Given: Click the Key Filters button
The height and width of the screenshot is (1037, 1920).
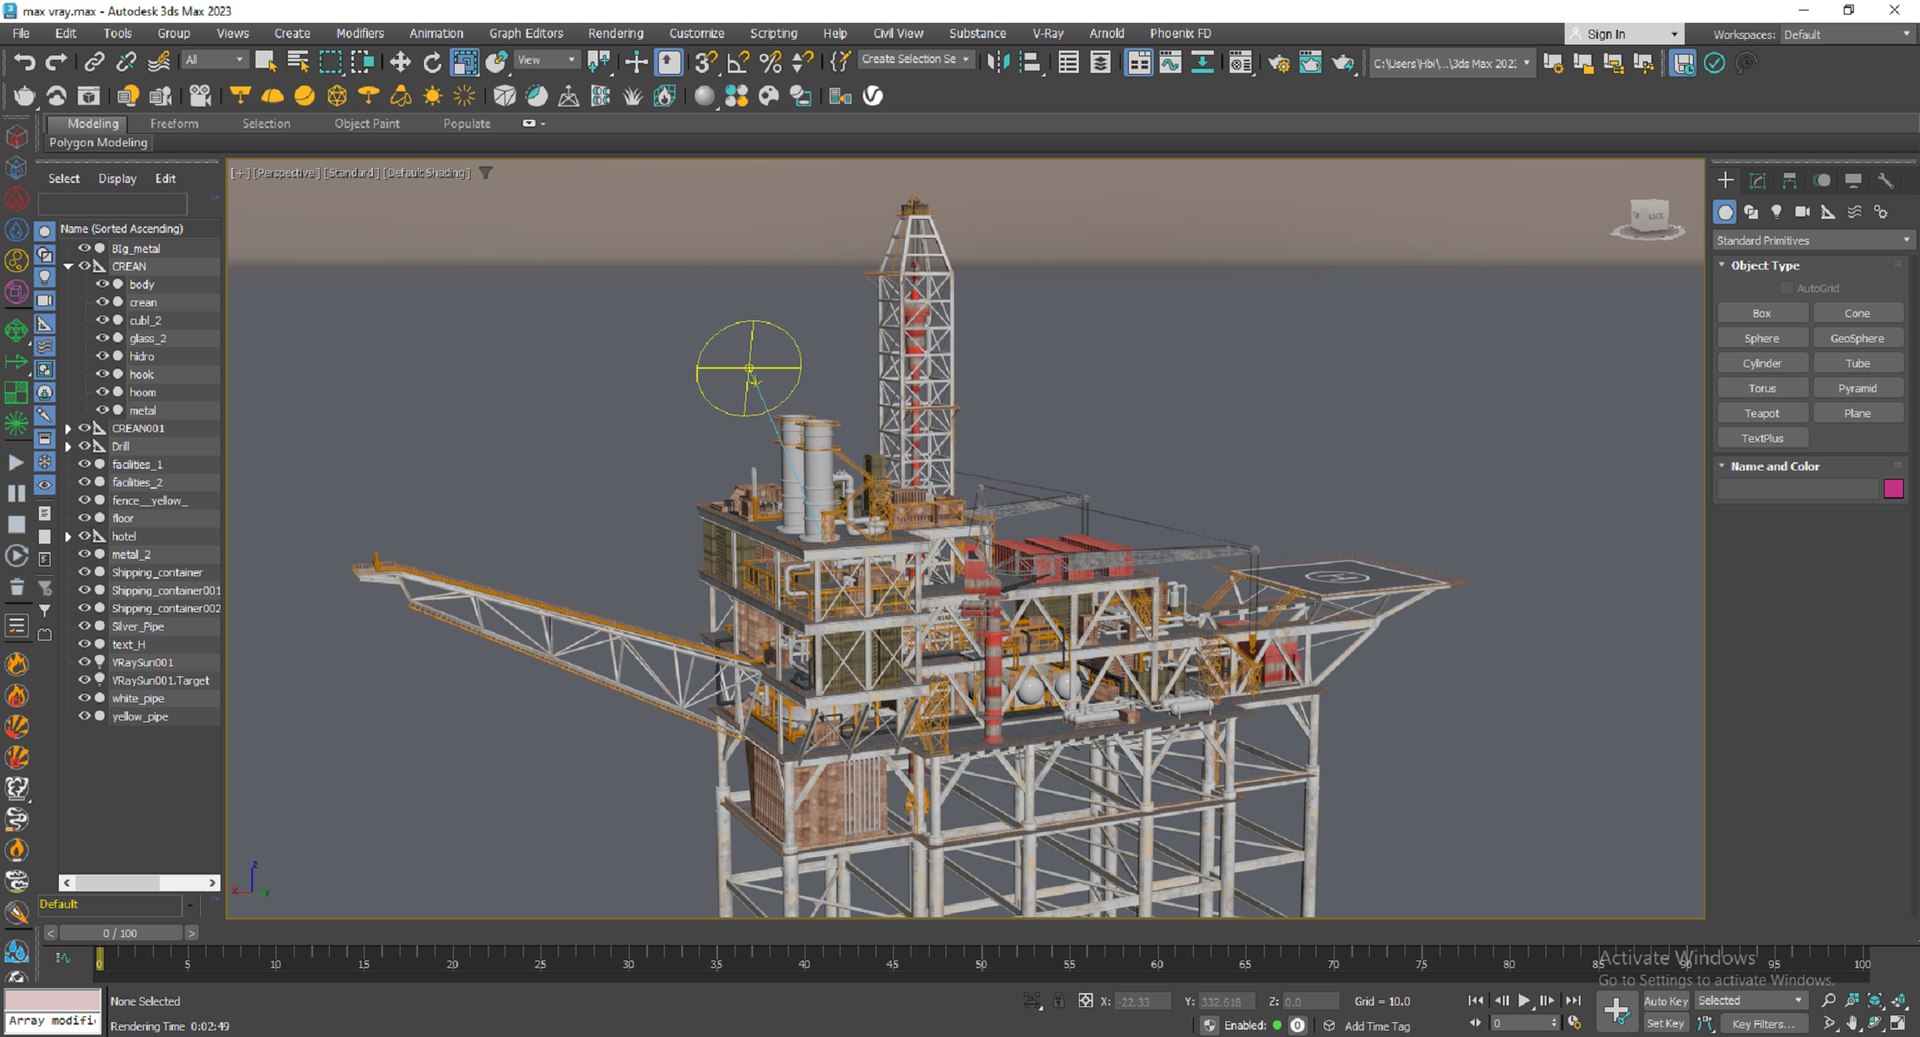Looking at the screenshot, I should 1763,1023.
